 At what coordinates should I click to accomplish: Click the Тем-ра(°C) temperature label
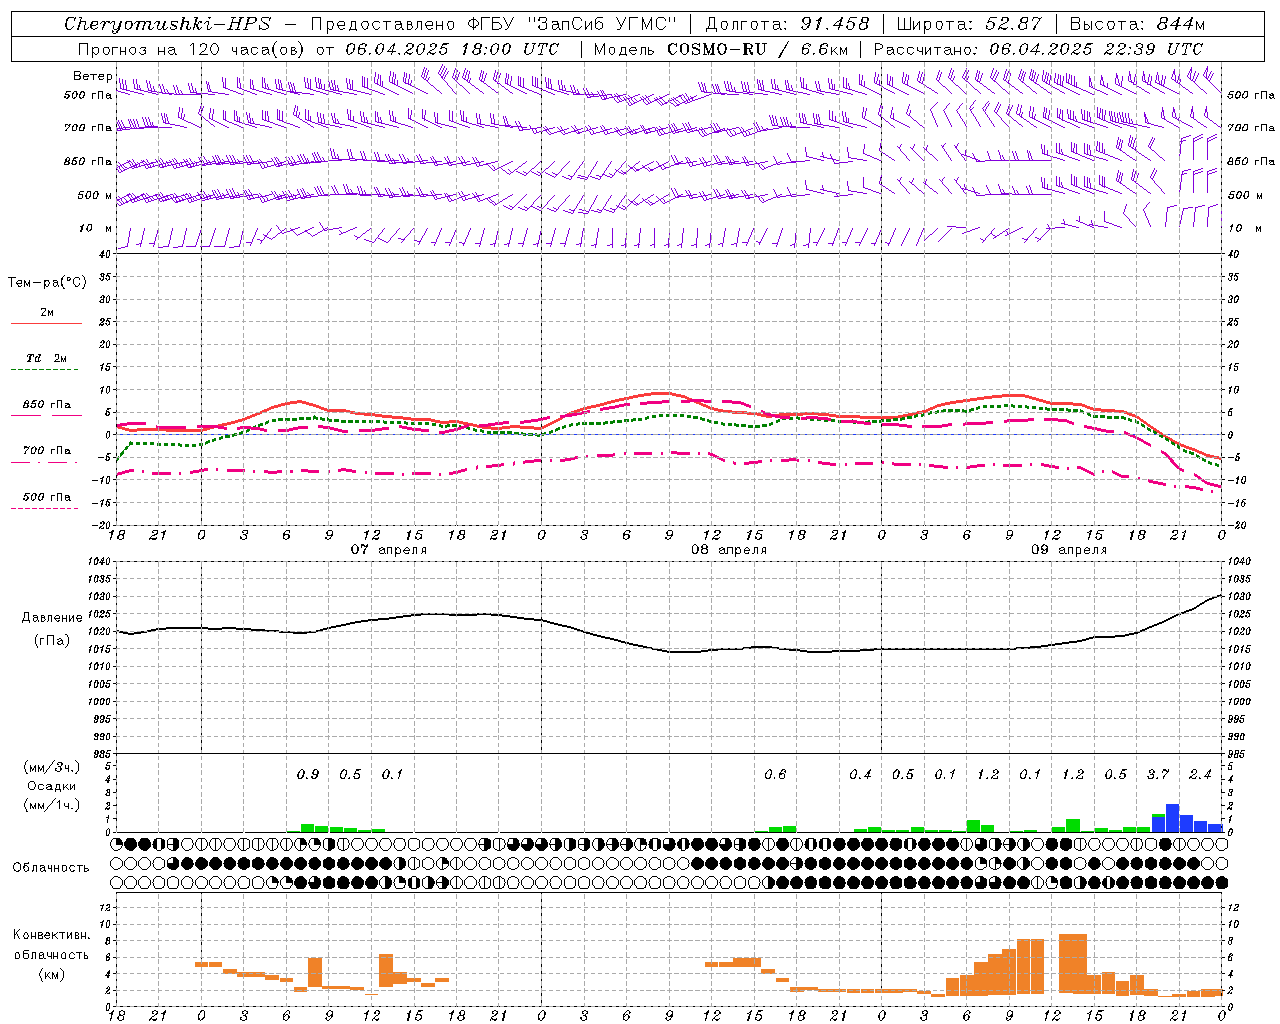tap(47, 283)
